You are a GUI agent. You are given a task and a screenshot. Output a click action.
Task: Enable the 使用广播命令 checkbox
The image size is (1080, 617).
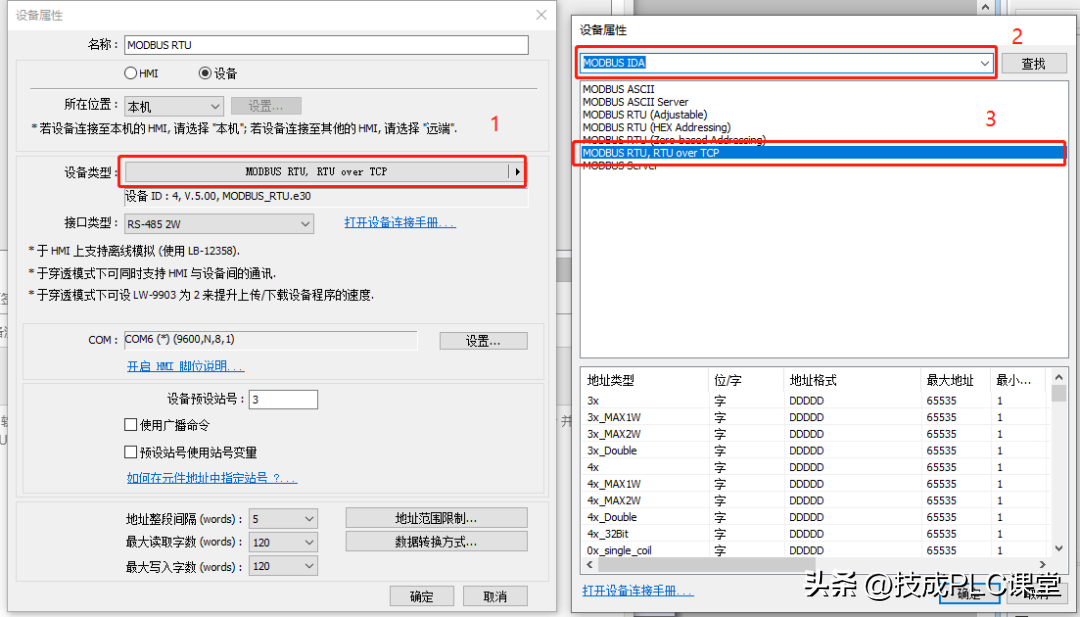(130, 425)
